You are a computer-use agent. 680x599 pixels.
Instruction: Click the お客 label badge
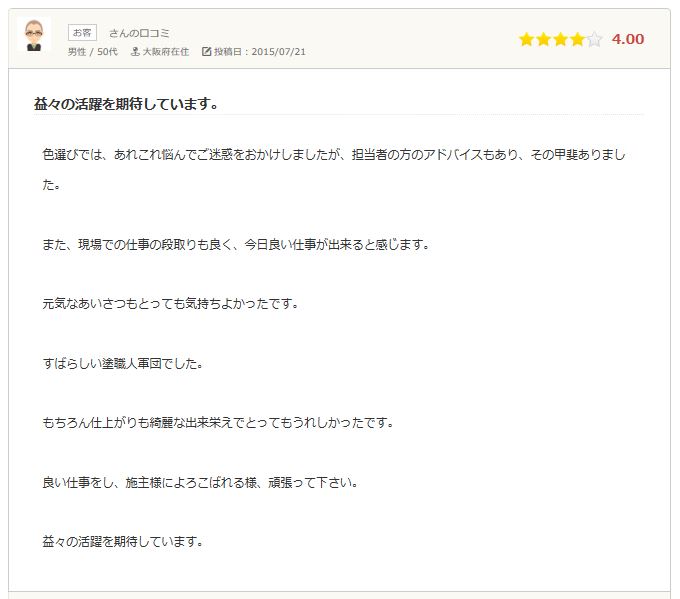(82, 33)
